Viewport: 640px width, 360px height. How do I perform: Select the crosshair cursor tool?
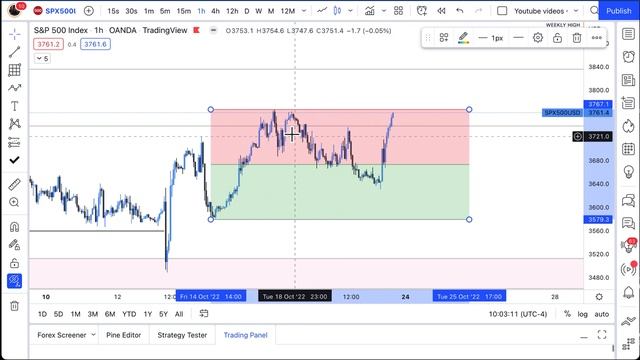(x=14, y=34)
